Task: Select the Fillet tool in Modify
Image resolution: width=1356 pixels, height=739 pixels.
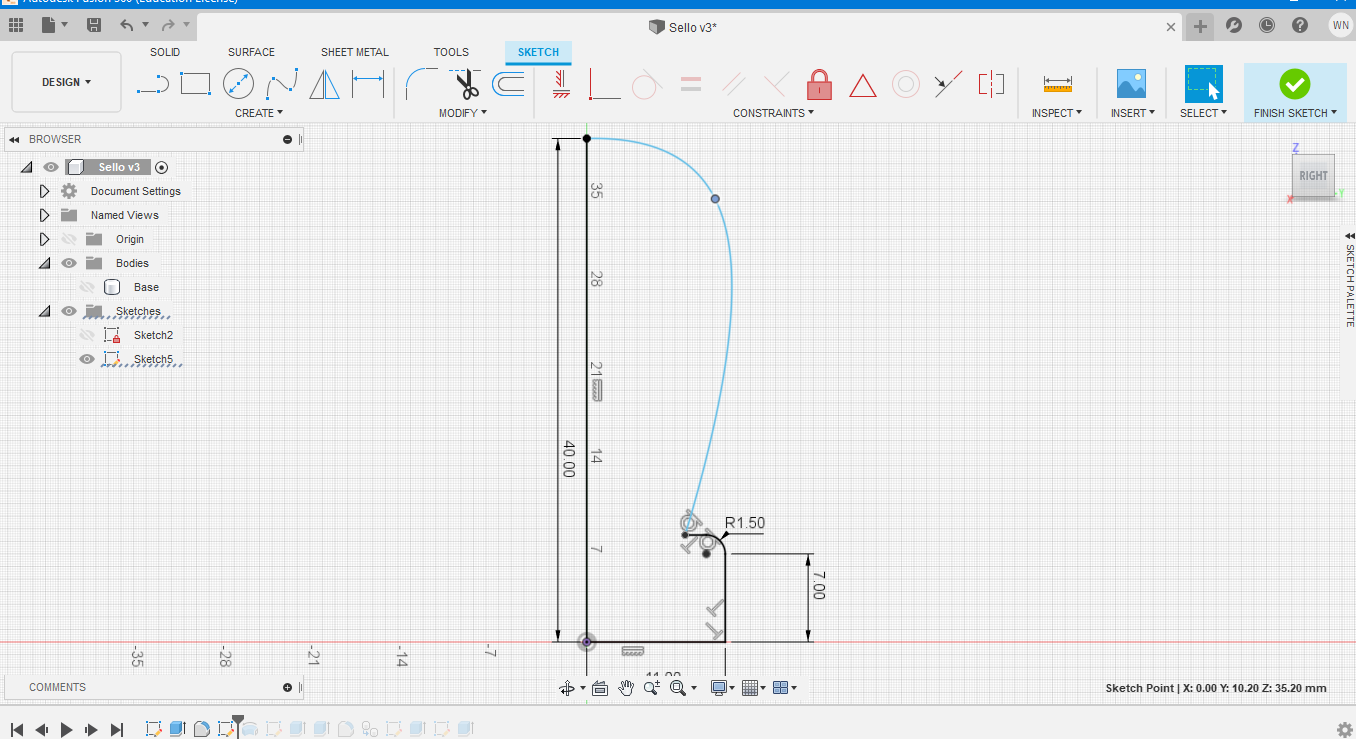Action: coord(422,85)
